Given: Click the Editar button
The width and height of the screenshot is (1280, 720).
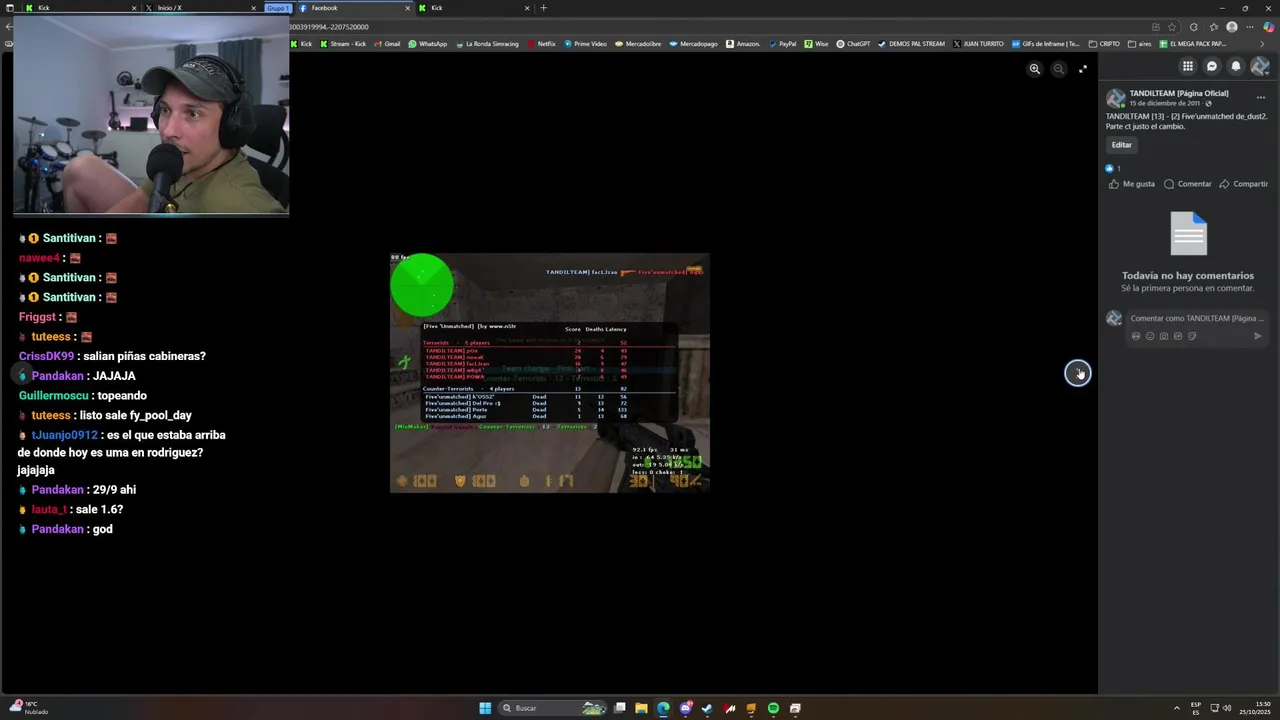Looking at the screenshot, I should 1122,145.
